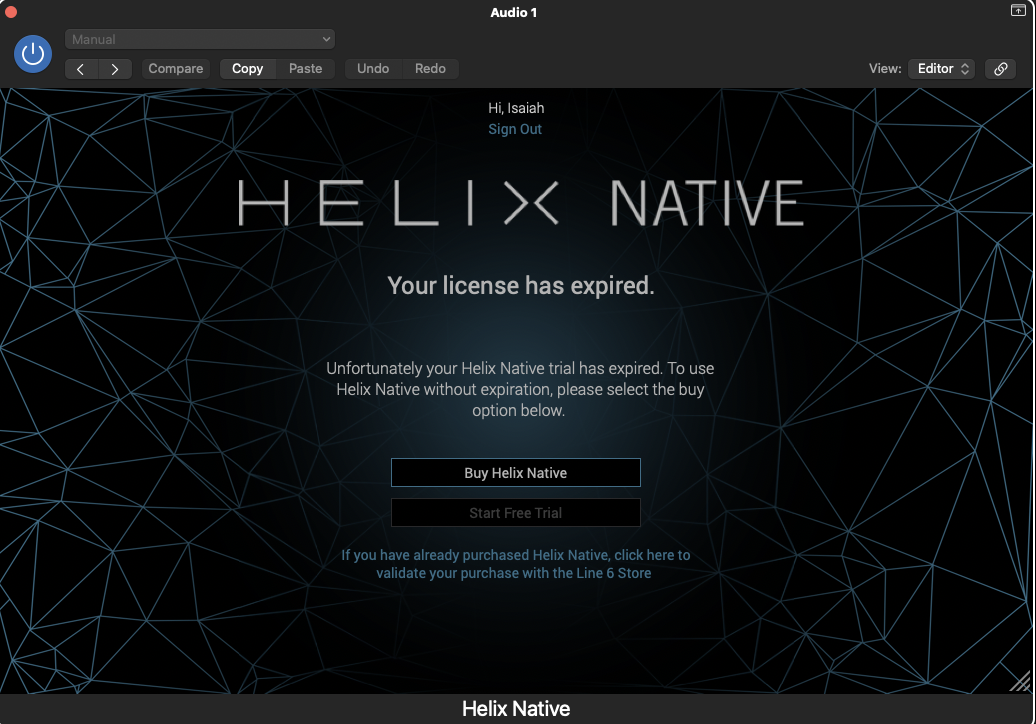The height and width of the screenshot is (724, 1036).
Task: Click the Audio 1 window title
Action: coord(514,12)
